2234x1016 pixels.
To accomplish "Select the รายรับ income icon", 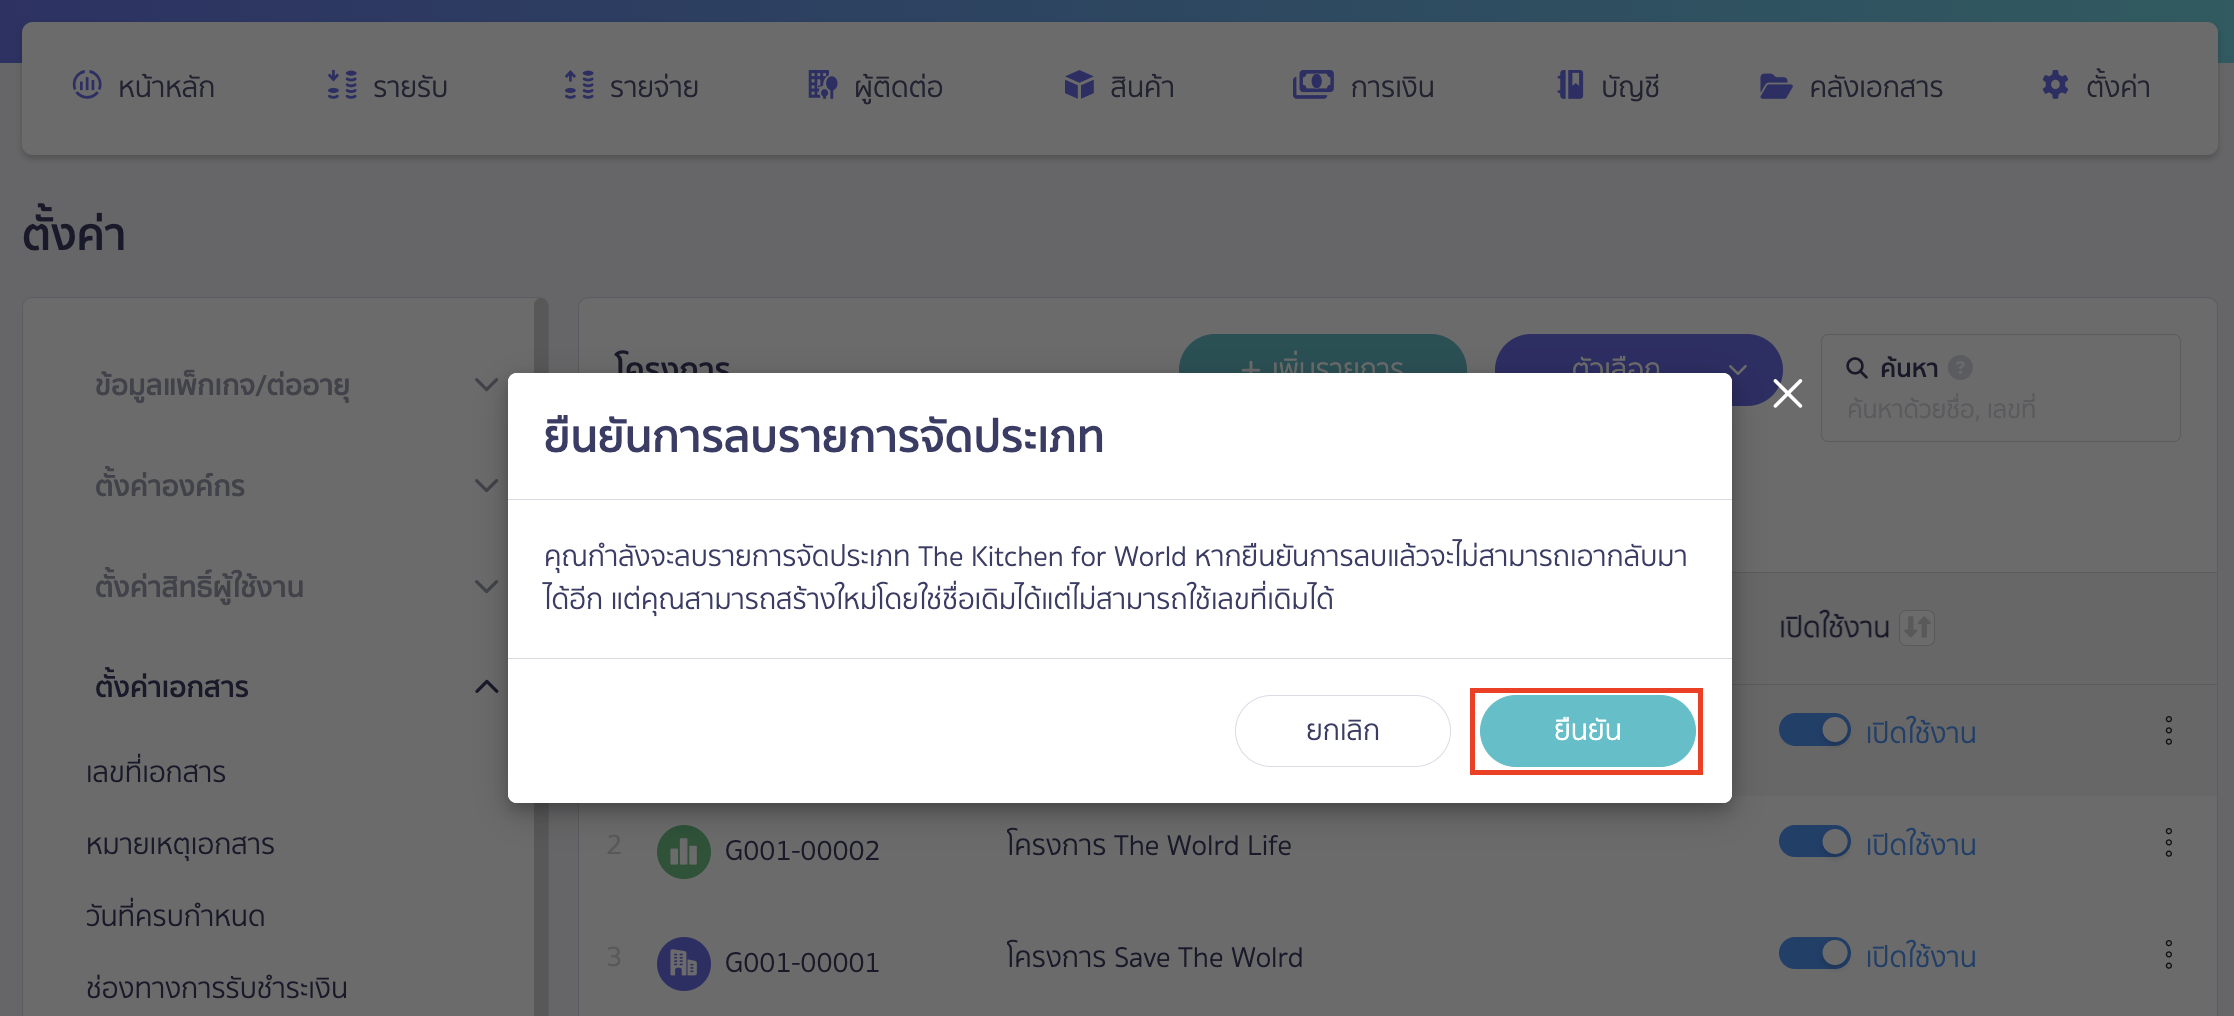I will 340,85.
